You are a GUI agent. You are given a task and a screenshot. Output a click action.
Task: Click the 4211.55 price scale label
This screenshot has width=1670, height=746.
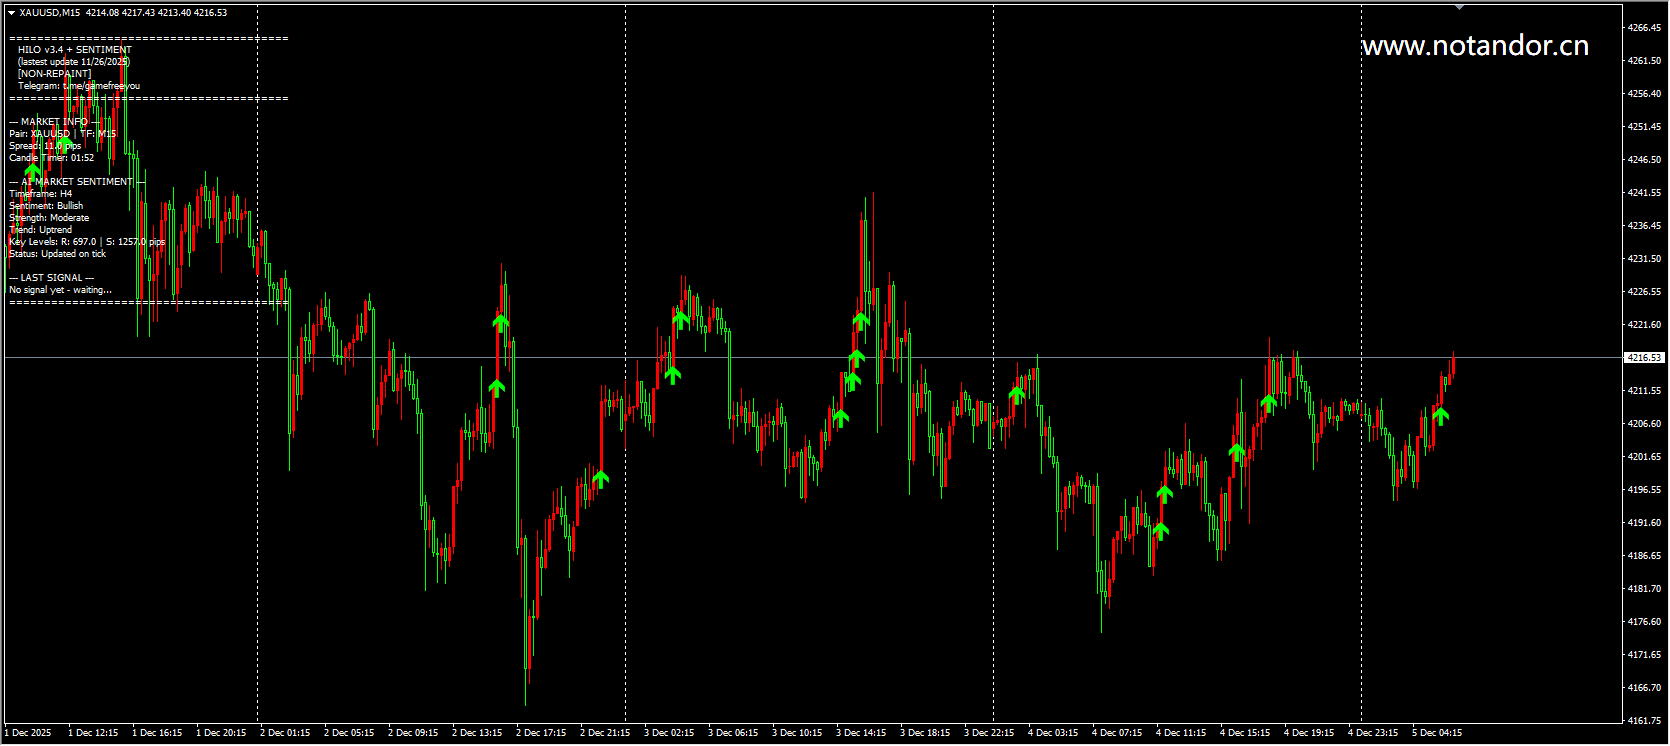(1645, 391)
